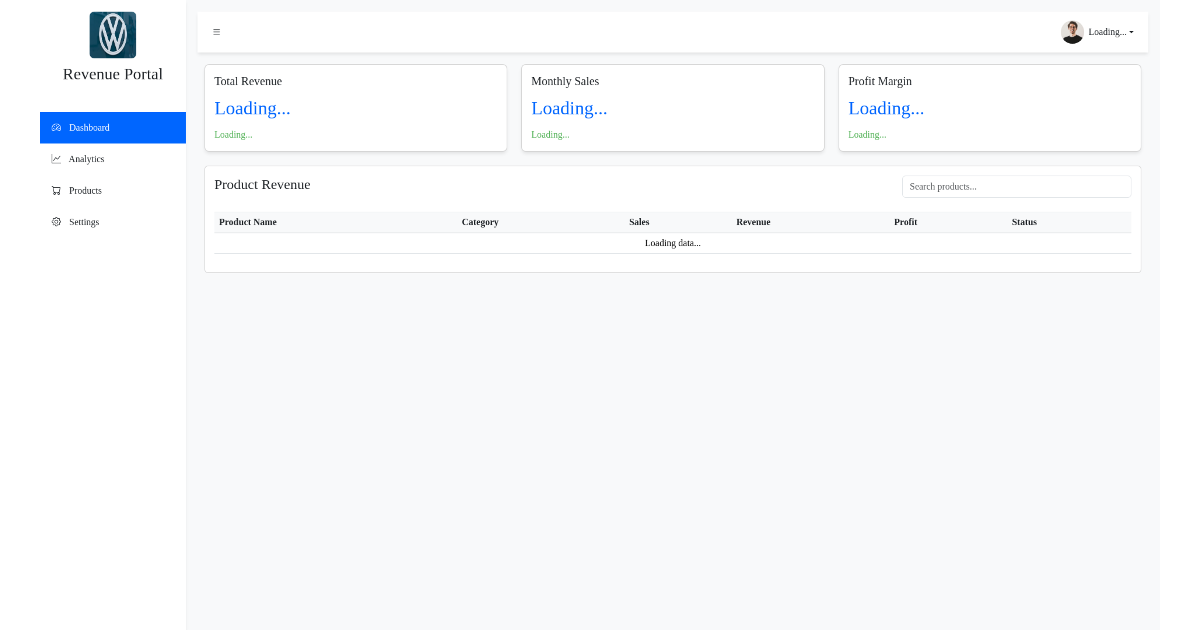1200x630 pixels.
Task: Click the hamburger menu icon
Action: tap(217, 31)
